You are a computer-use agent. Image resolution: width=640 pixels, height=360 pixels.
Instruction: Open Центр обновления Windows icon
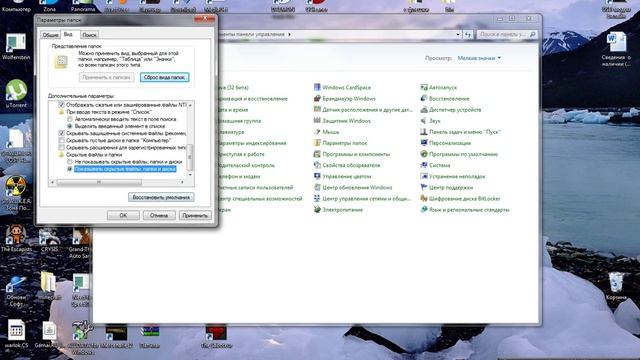point(317,187)
